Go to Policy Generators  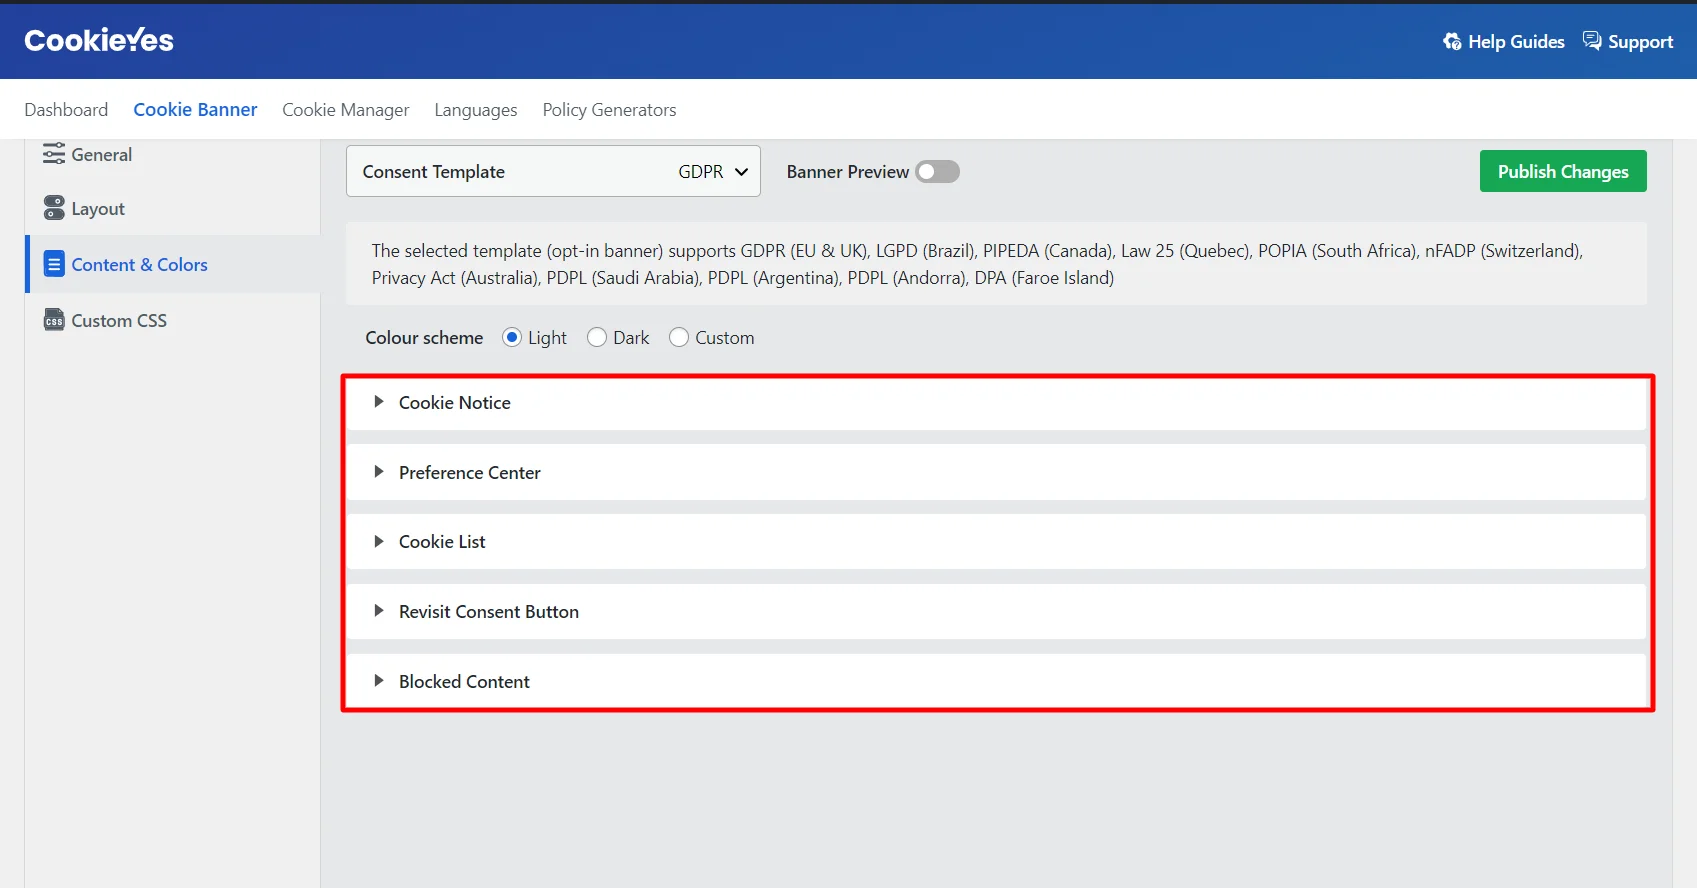click(609, 110)
